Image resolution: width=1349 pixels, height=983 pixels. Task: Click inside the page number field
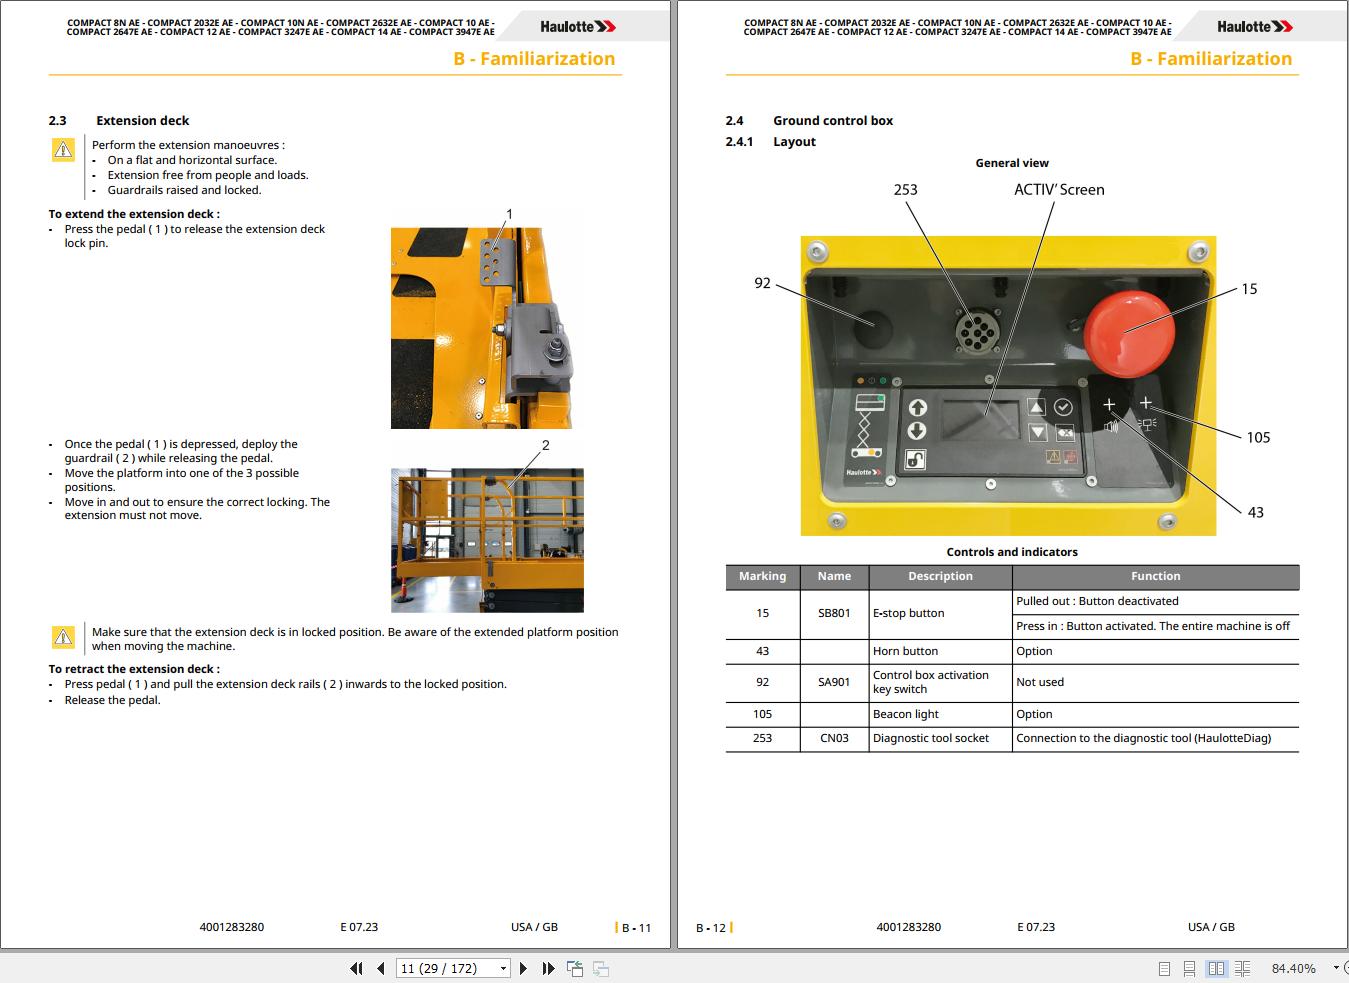click(x=440, y=968)
